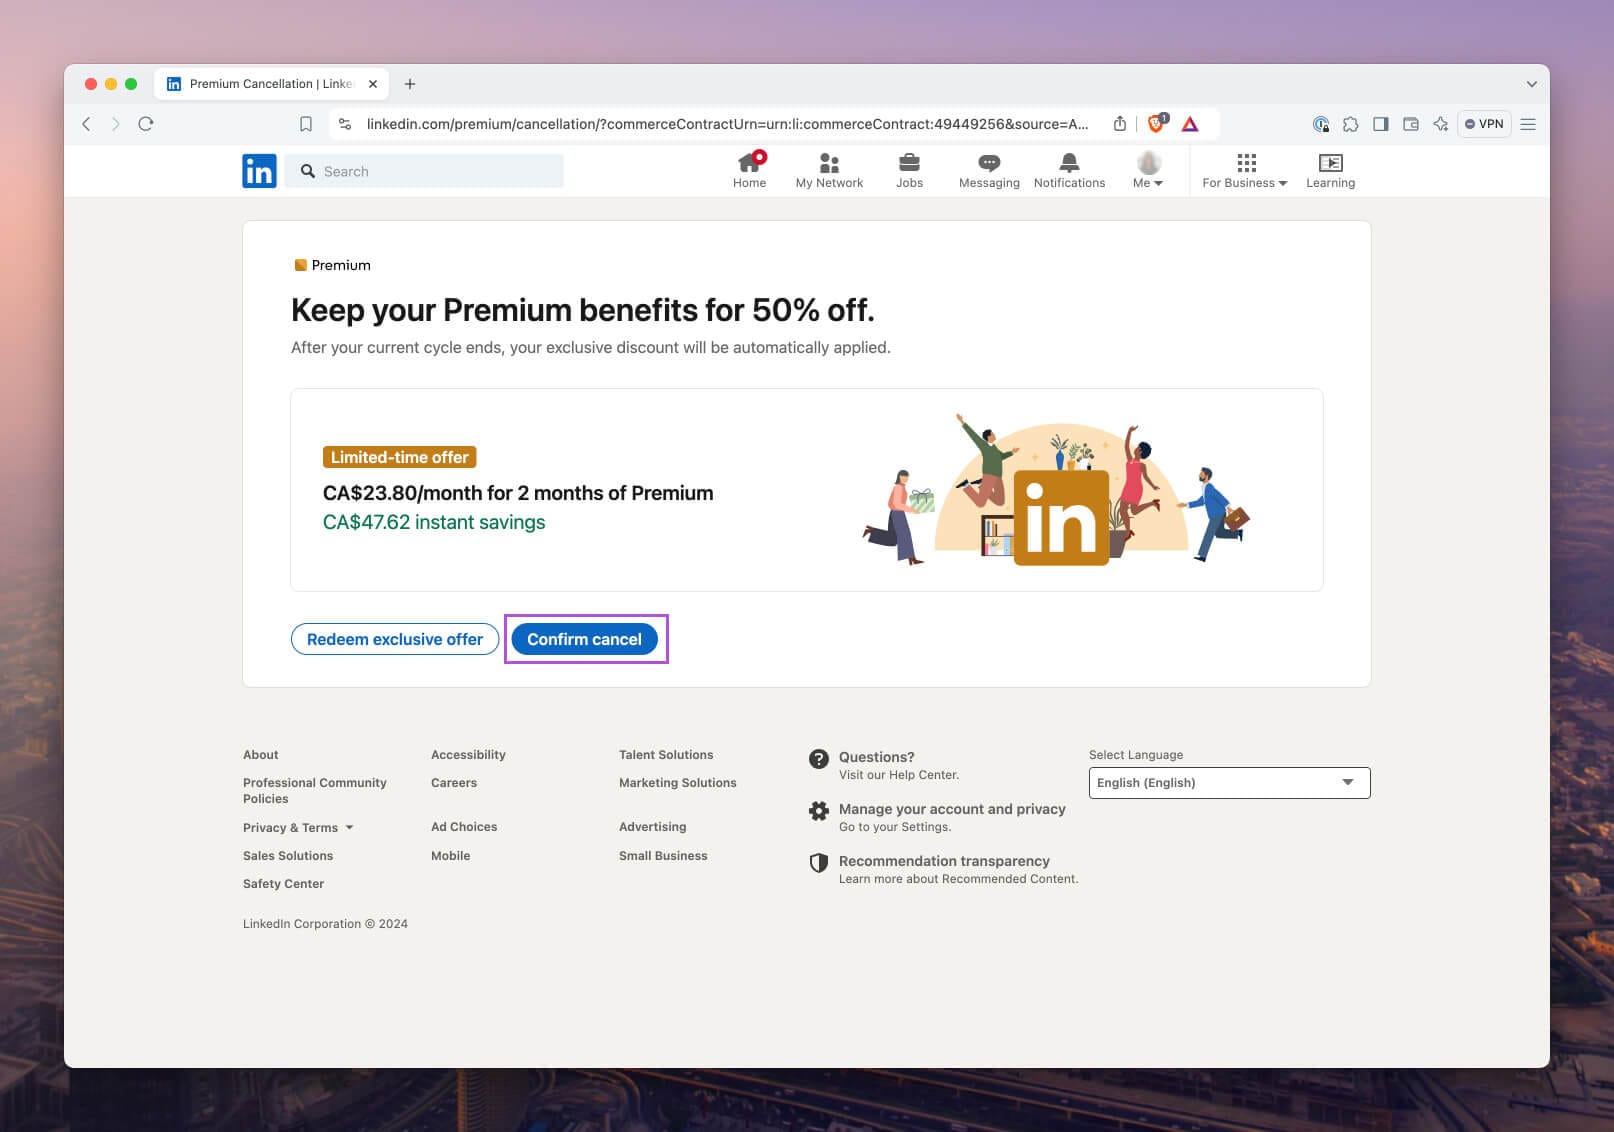Open the Select Language dropdown
1614x1132 pixels.
[1229, 783]
